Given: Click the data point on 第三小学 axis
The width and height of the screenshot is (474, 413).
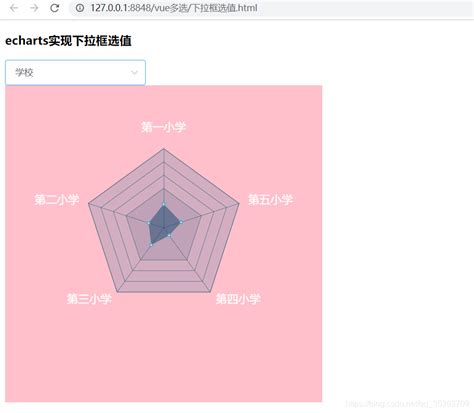Looking at the screenshot, I should (151, 245).
